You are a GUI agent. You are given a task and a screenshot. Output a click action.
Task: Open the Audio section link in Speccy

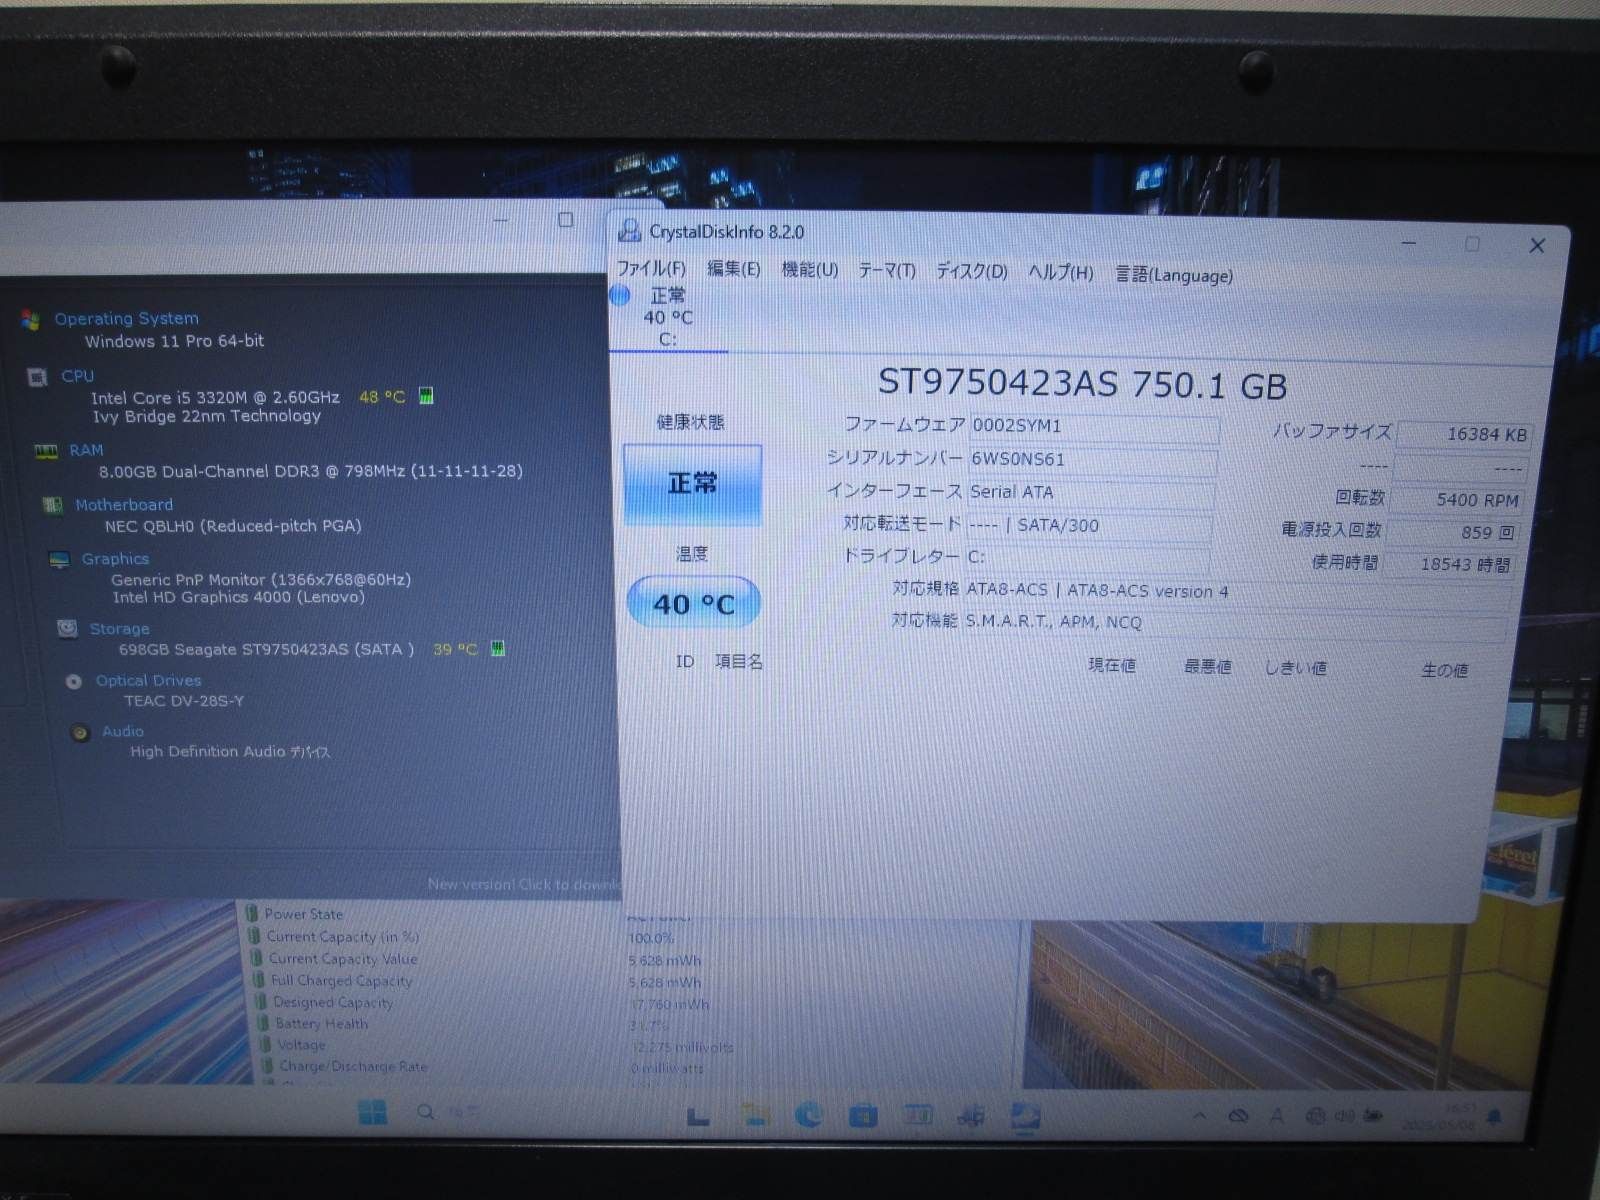[123, 731]
